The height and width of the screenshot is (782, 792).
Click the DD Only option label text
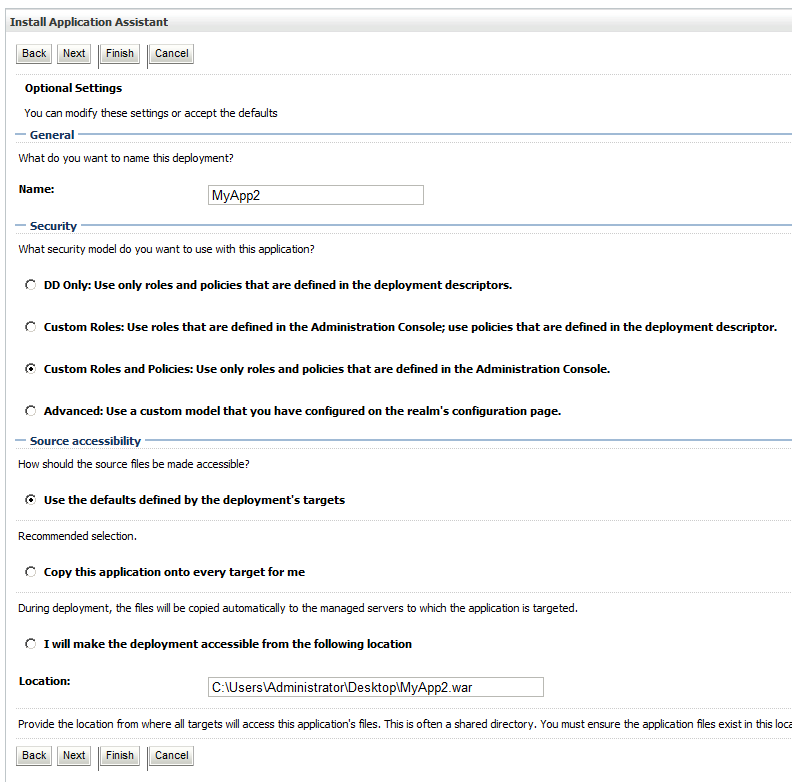(278, 285)
